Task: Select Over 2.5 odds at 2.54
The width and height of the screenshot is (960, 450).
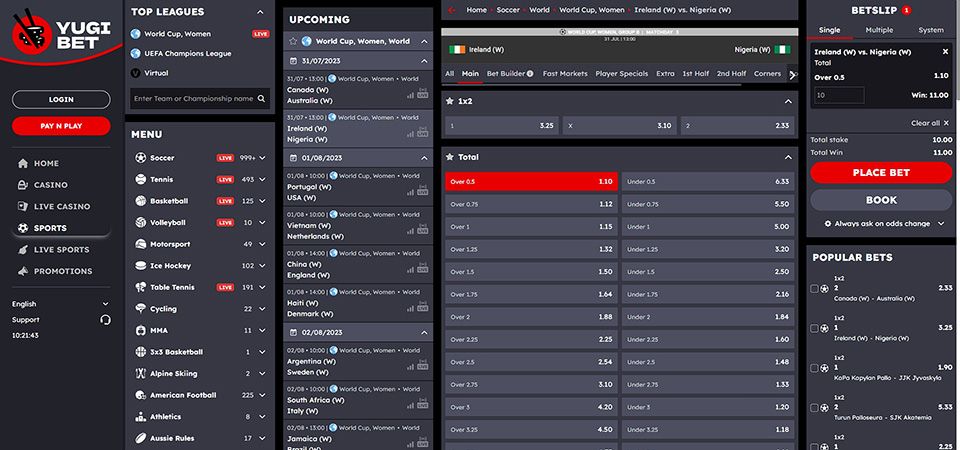Action: (x=531, y=362)
